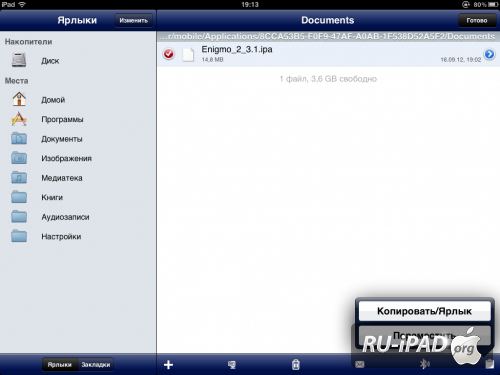Image resolution: width=500 pixels, height=375 pixels.
Task: Open the Диск drive icon
Action: 19,60
